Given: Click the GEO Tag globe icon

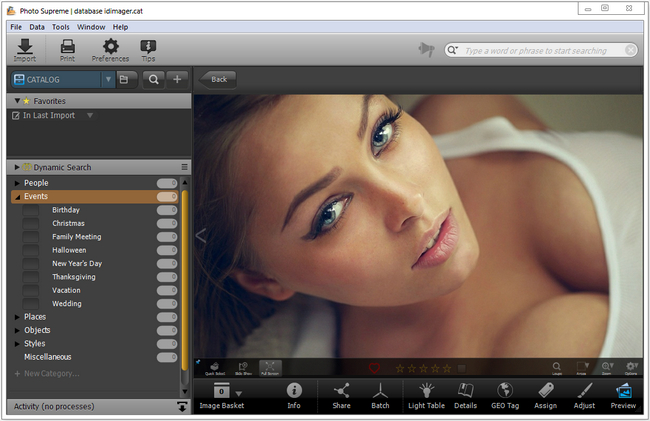Looking at the screenshot, I should (505, 396).
